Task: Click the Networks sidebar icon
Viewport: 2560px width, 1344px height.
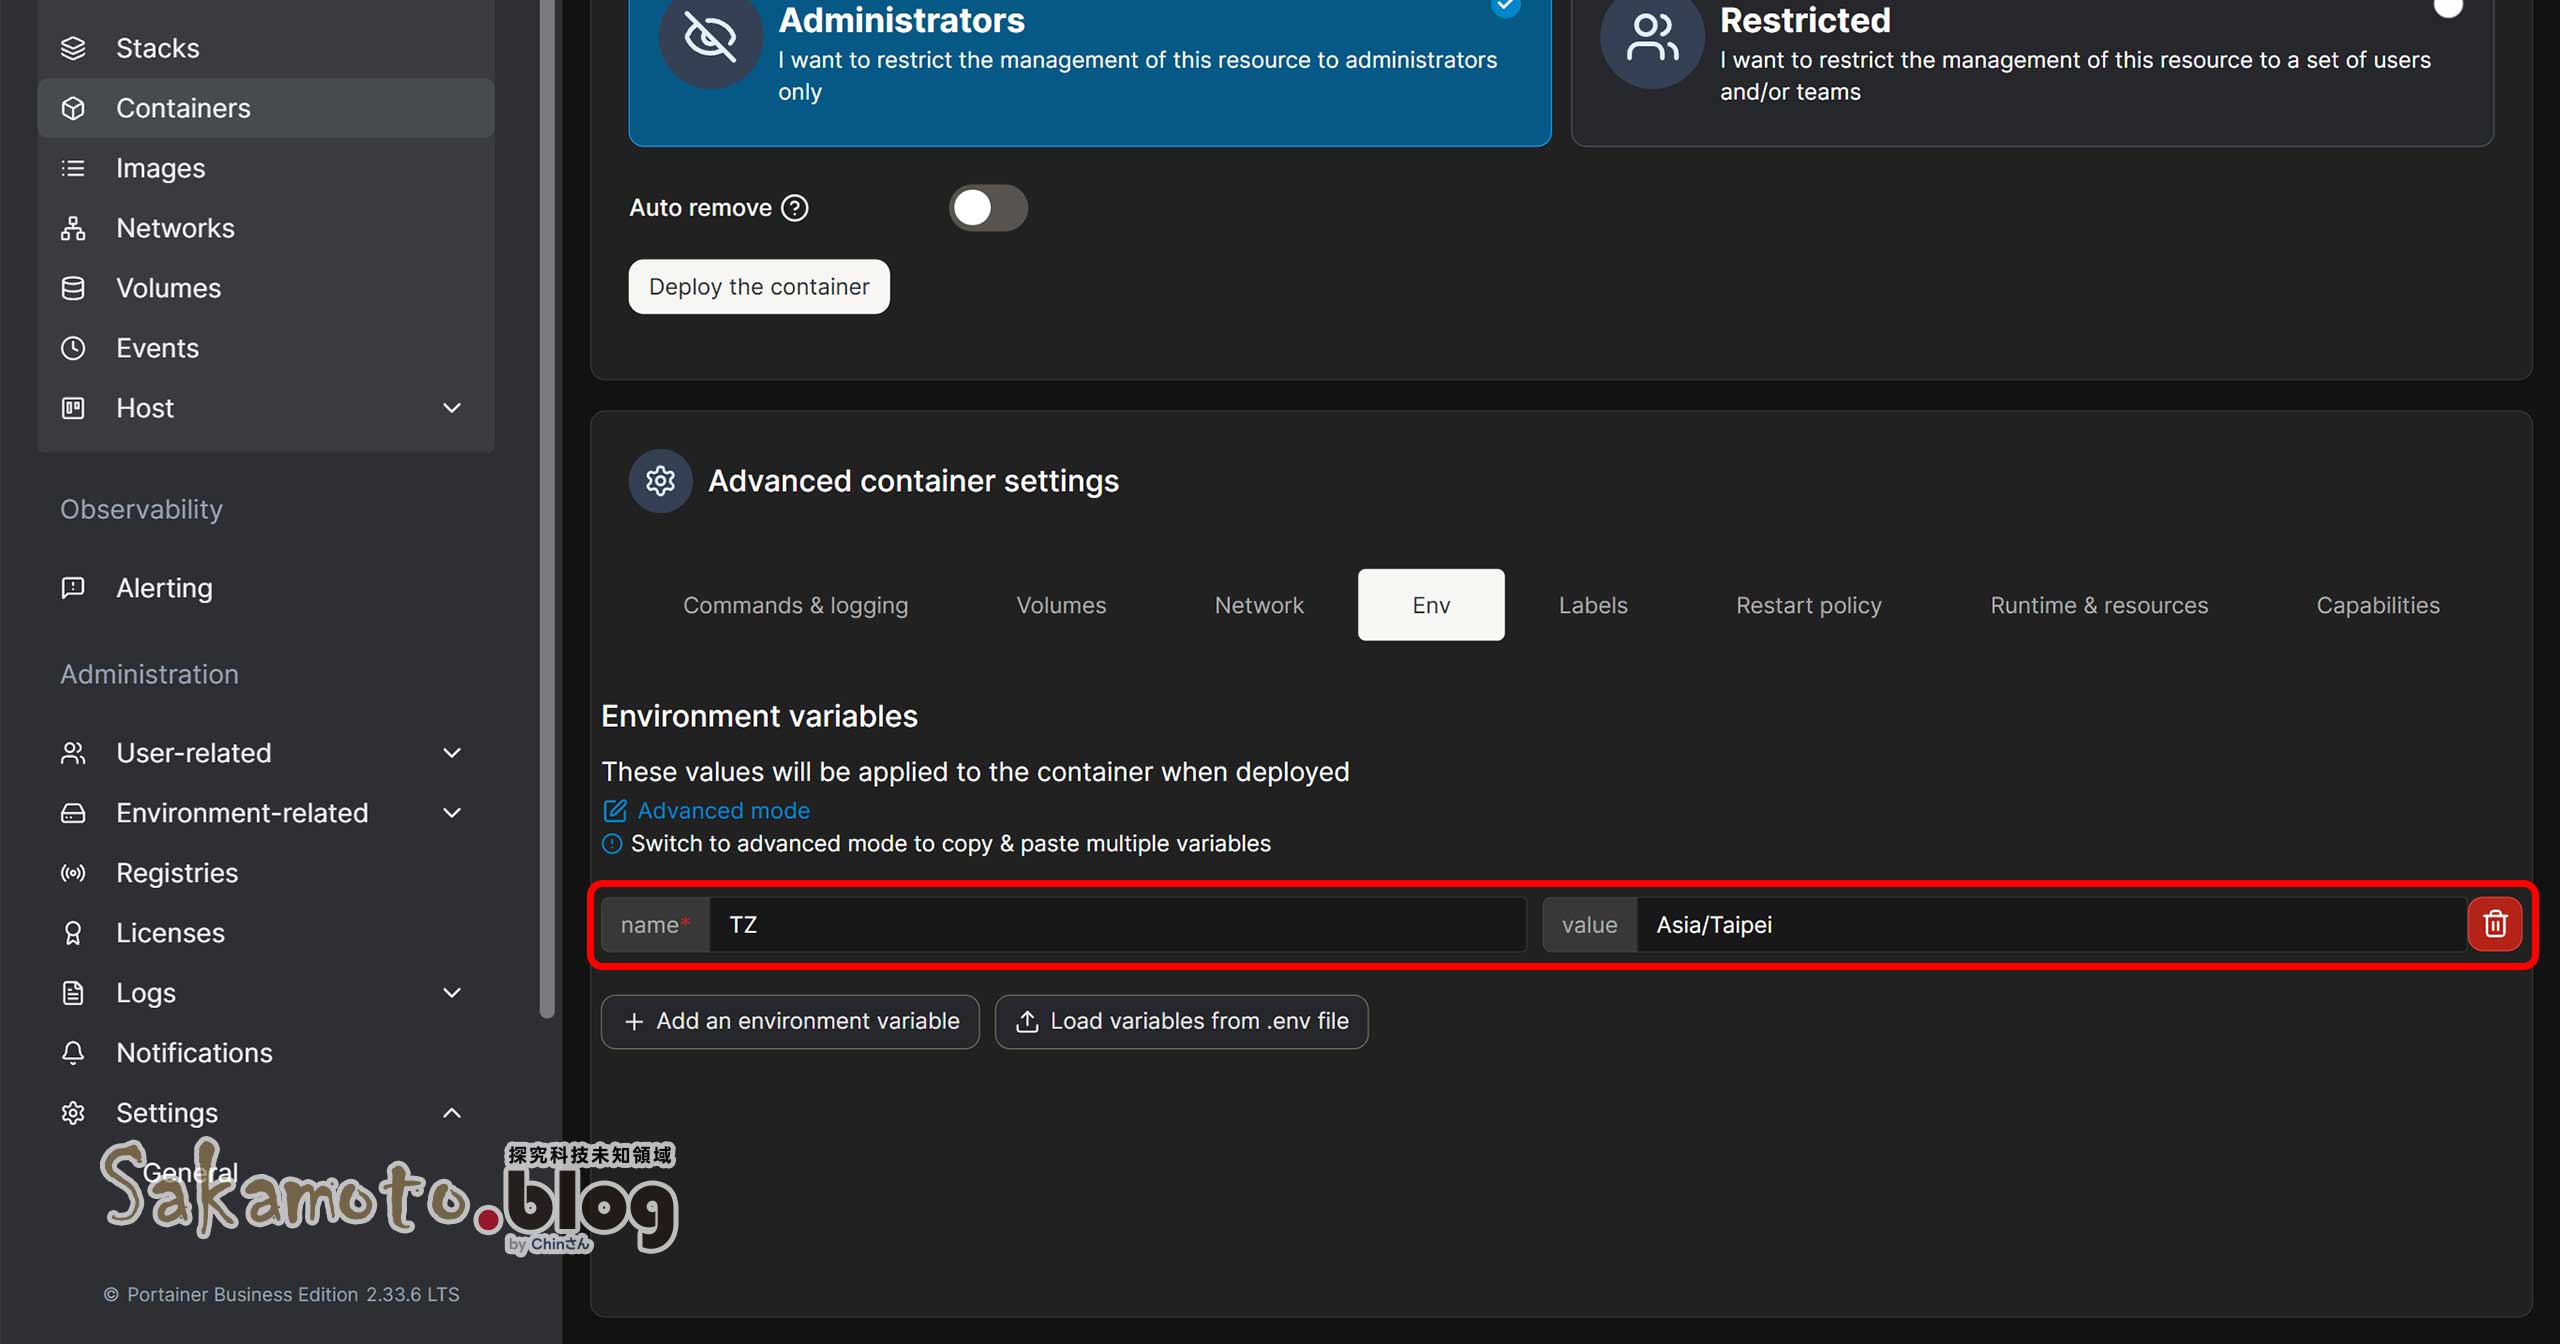Action: click(73, 228)
